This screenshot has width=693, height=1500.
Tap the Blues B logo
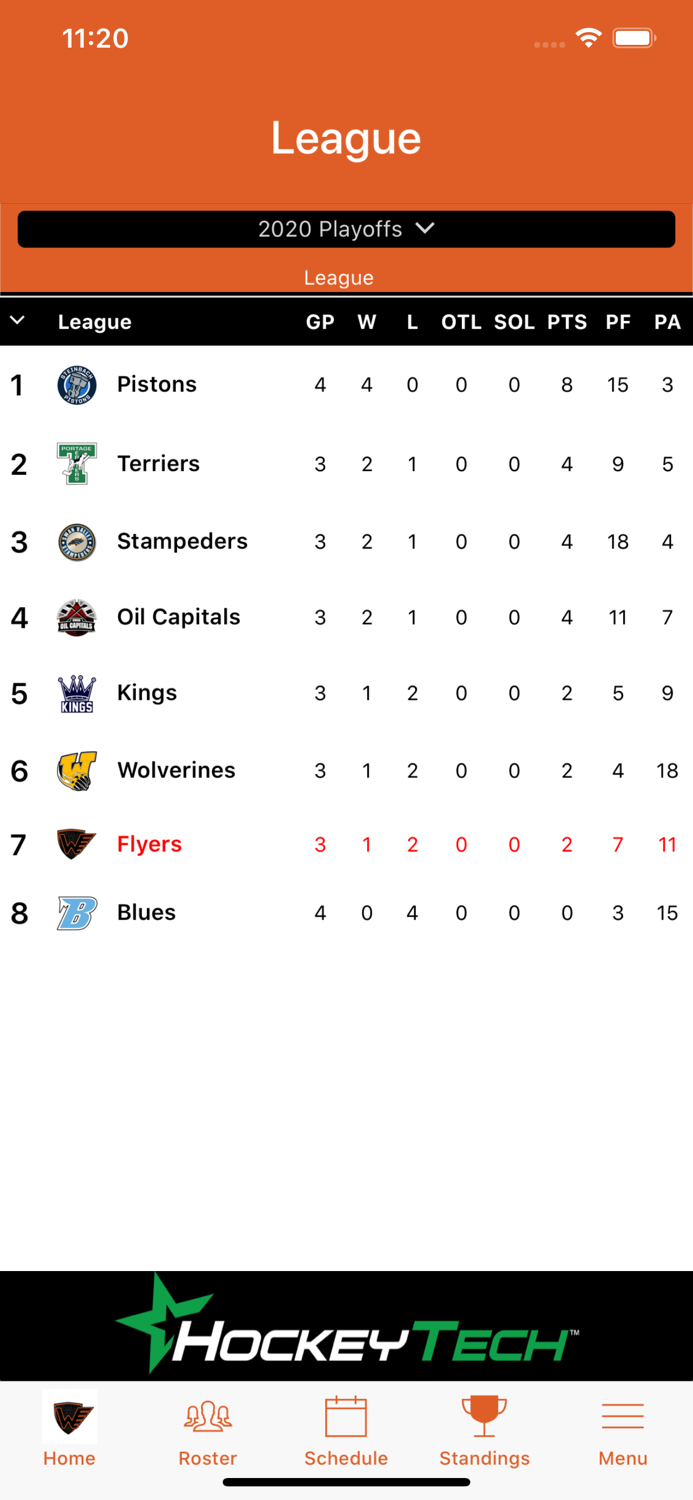76,913
